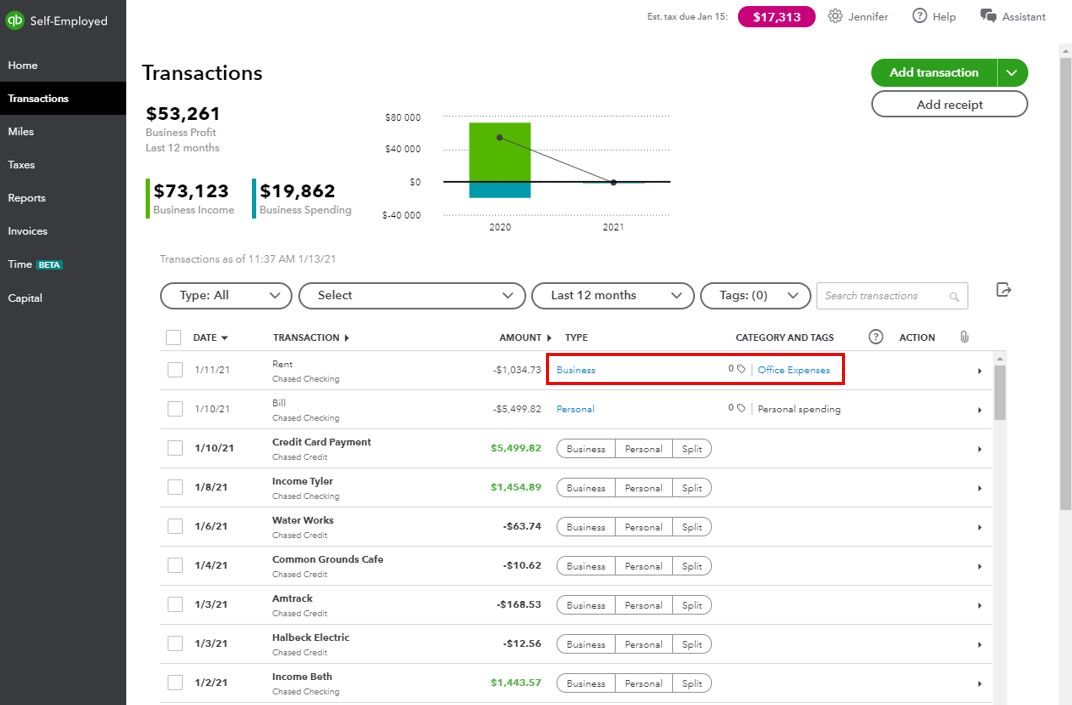The height and width of the screenshot is (705, 1072).
Task: Click the search magnifier icon
Action: point(954,296)
